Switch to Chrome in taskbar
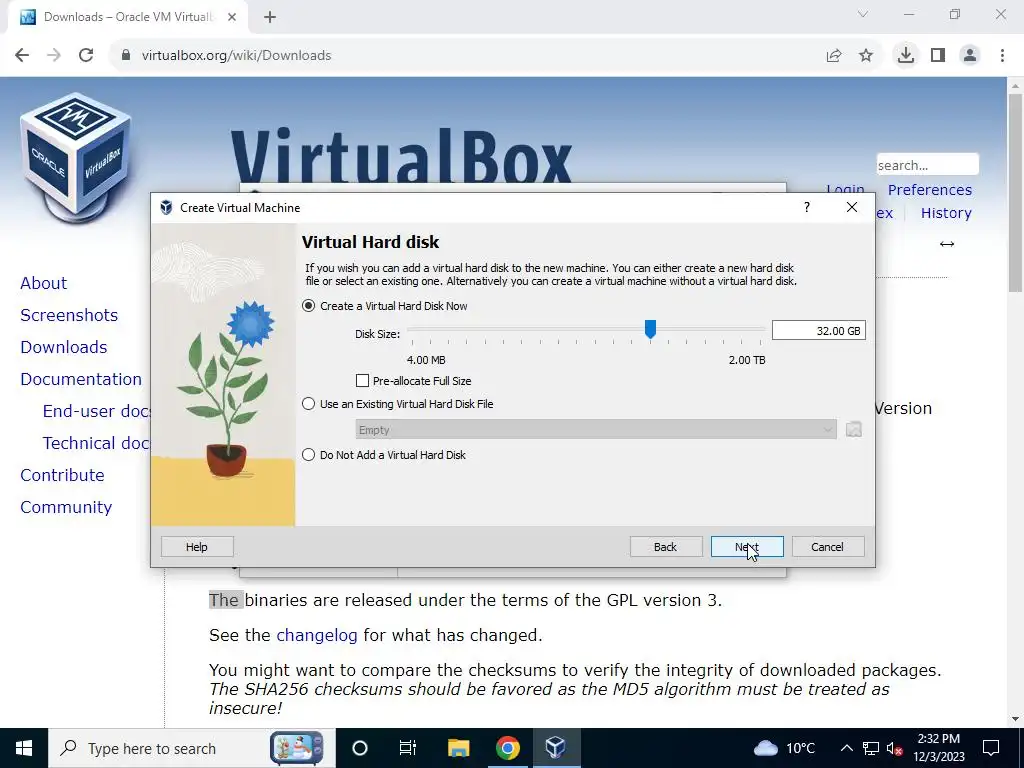This screenshot has height=768, width=1024. [x=507, y=748]
